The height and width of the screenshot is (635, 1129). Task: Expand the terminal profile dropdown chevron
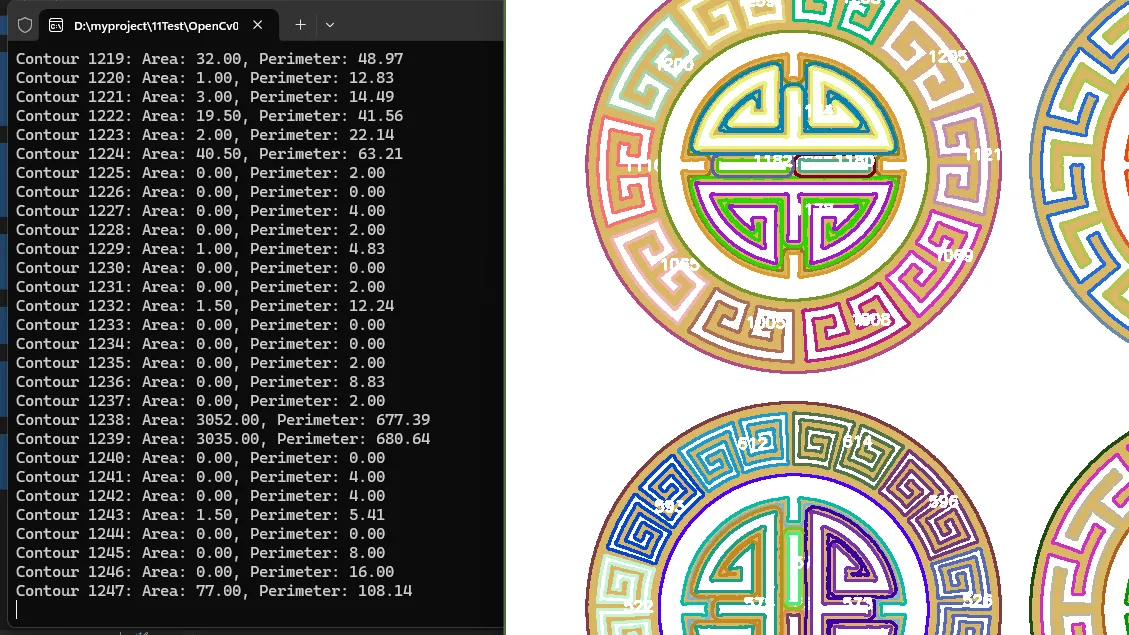click(330, 25)
